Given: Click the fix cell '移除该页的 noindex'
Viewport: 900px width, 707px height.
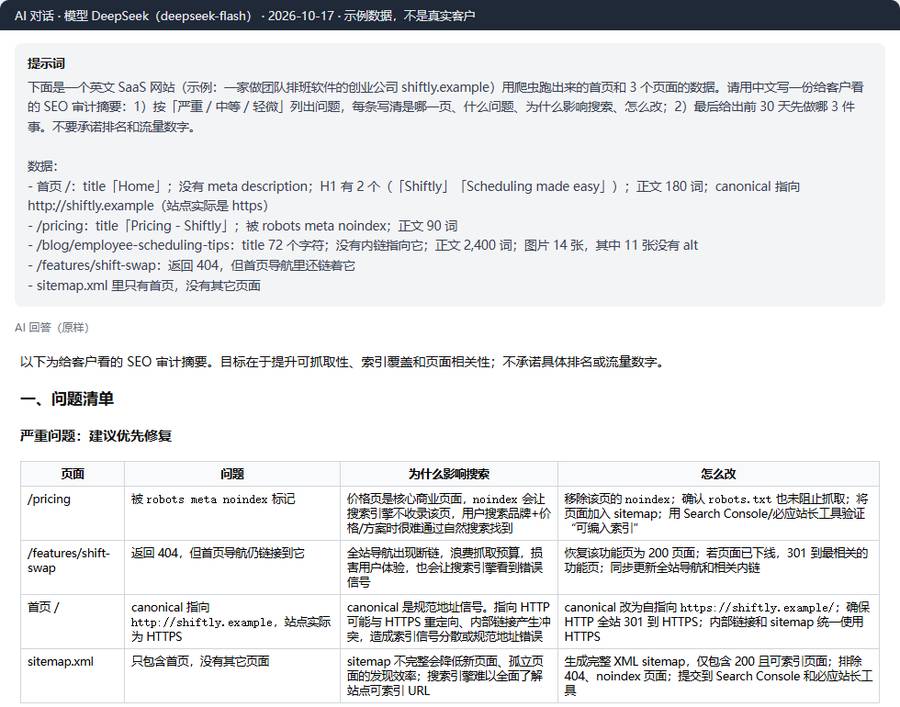Looking at the screenshot, I should coord(718,513).
